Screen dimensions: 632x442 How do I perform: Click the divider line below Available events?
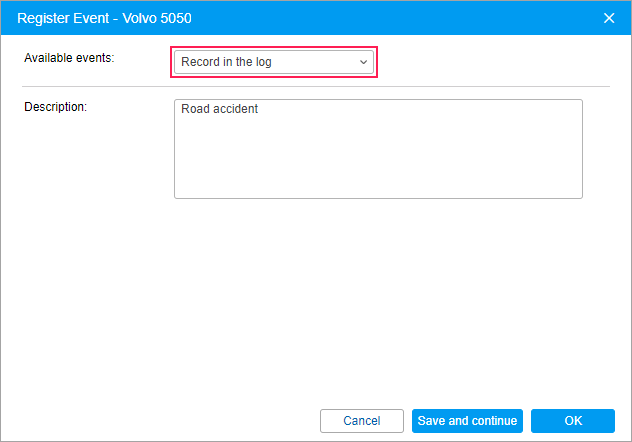tap(316, 87)
